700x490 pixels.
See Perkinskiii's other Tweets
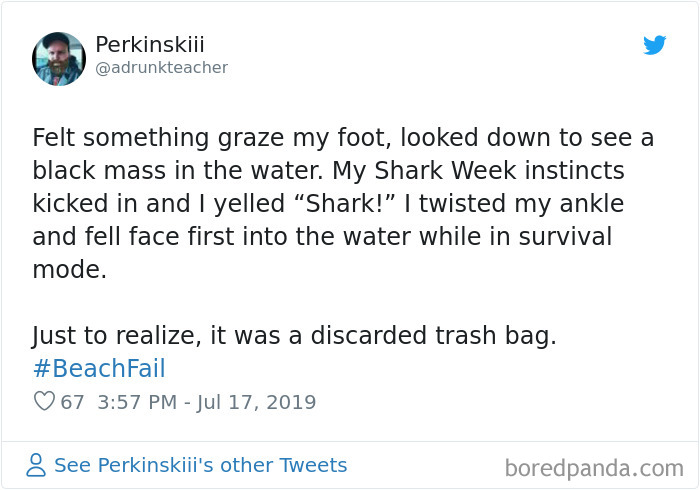[x=200, y=465]
